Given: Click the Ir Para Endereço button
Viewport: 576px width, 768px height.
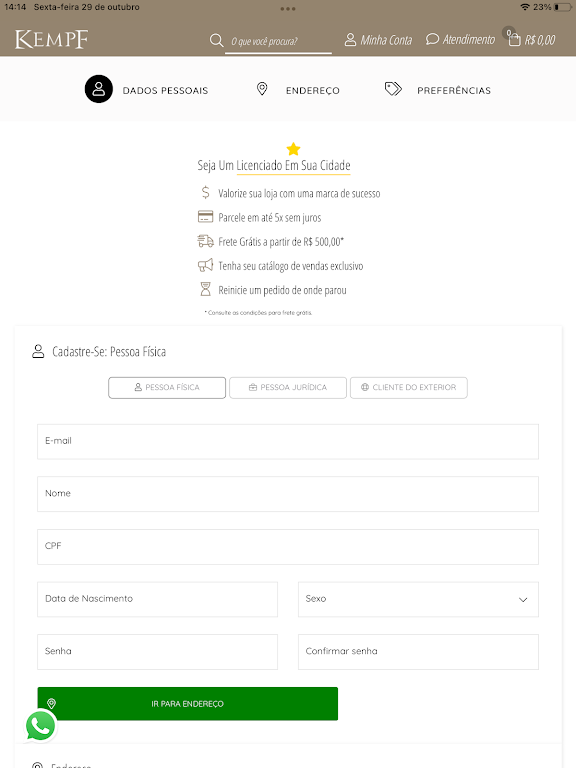Looking at the screenshot, I should 188,704.
